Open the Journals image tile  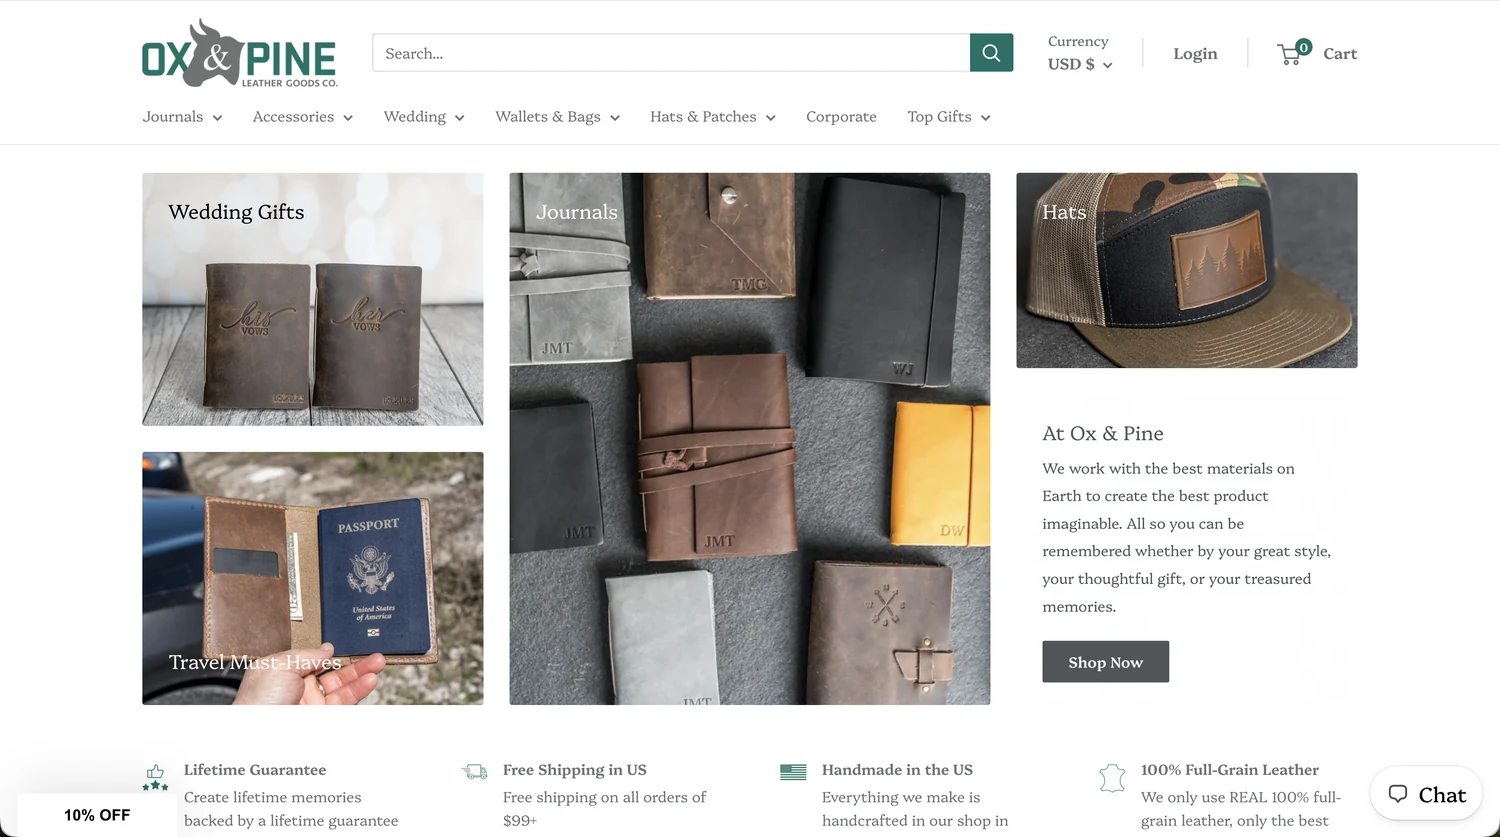pyautogui.click(x=750, y=439)
